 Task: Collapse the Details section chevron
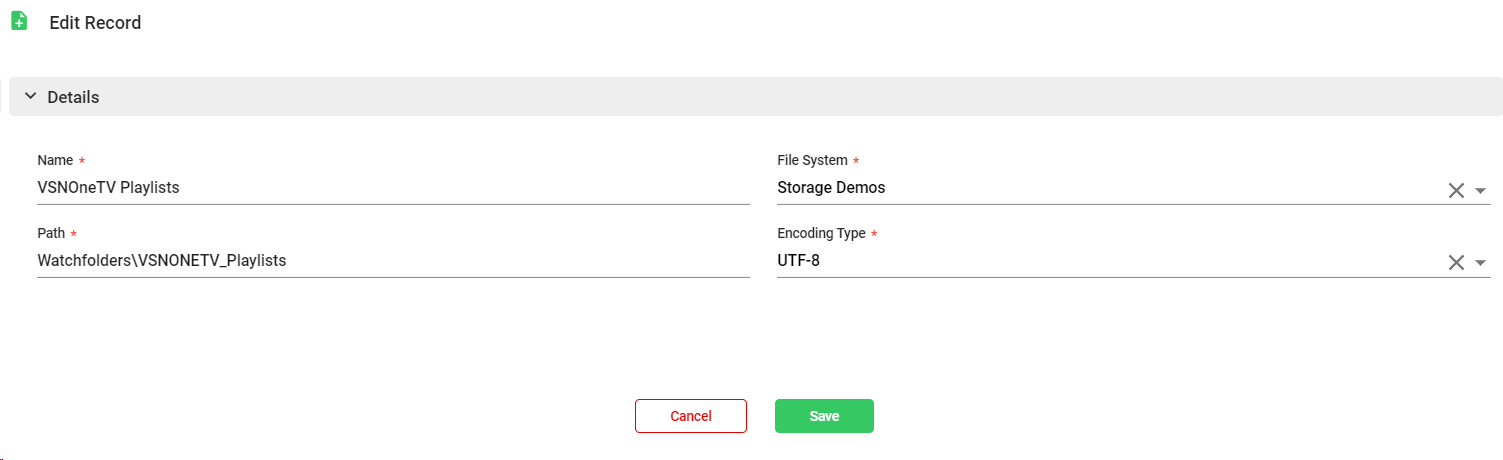tap(30, 97)
